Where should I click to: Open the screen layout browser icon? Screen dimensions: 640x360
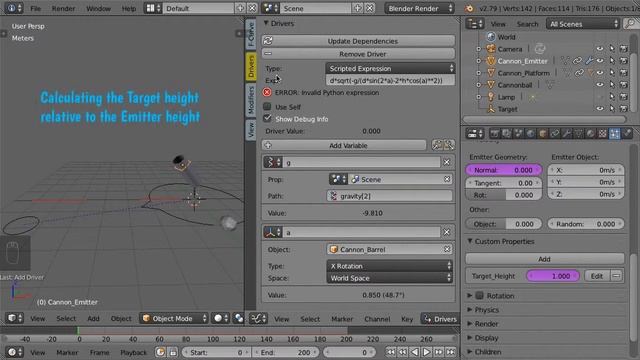click(x=153, y=8)
